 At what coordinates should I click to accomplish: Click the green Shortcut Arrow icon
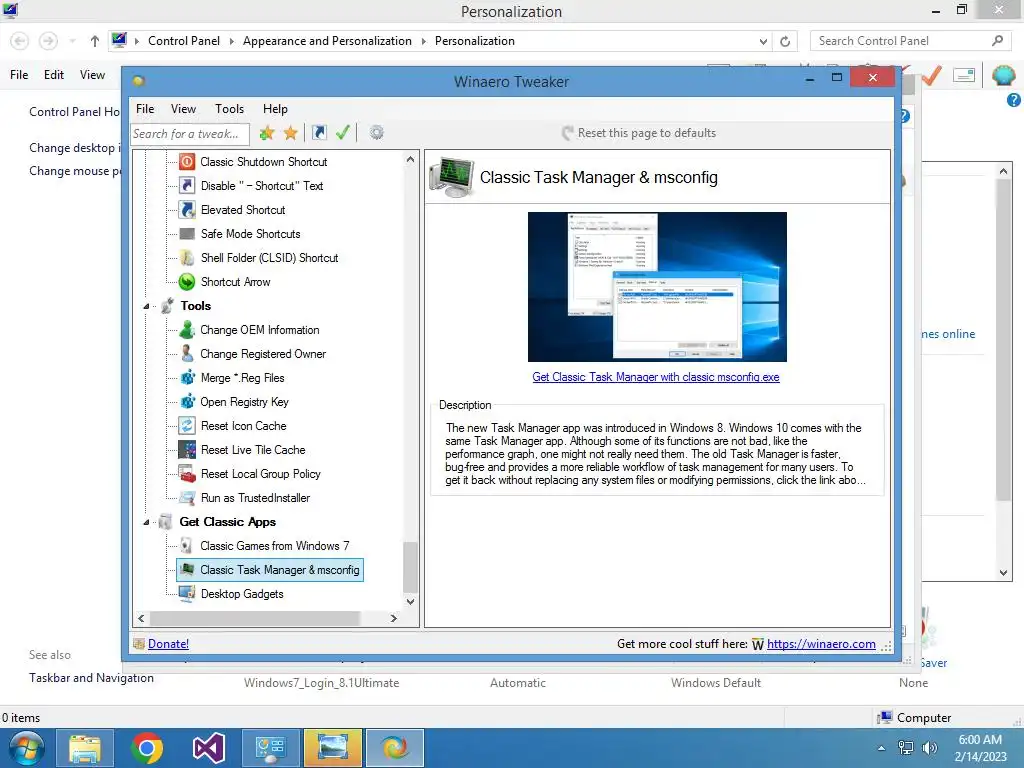pyautogui.click(x=187, y=281)
